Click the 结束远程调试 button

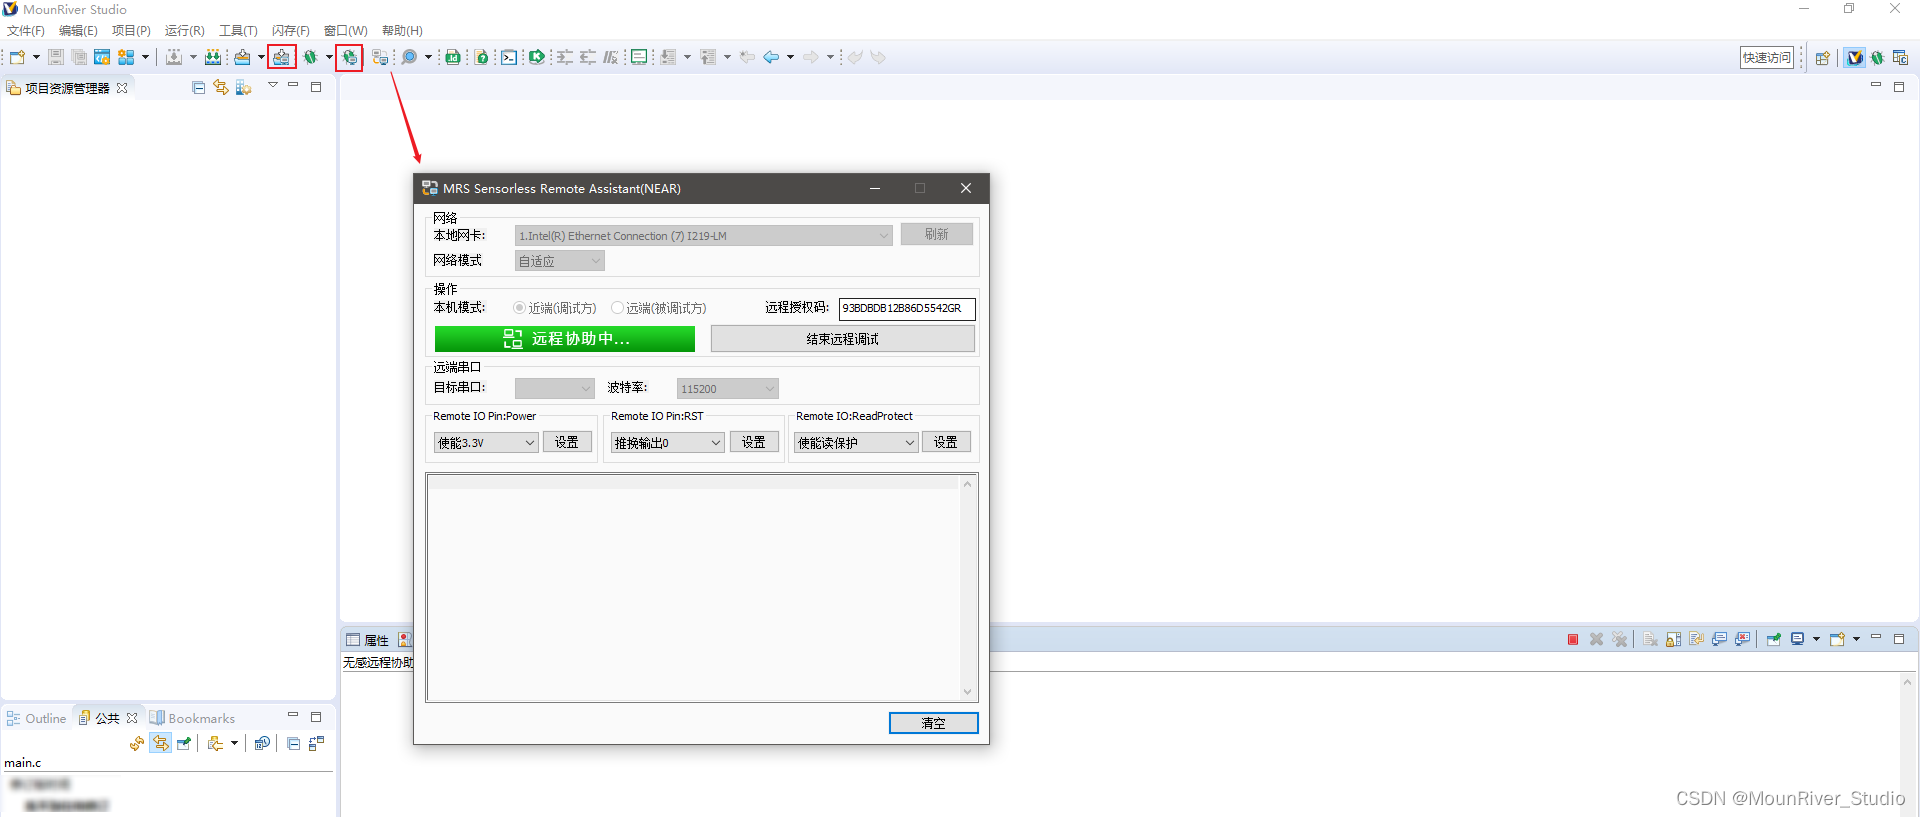click(843, 339)
